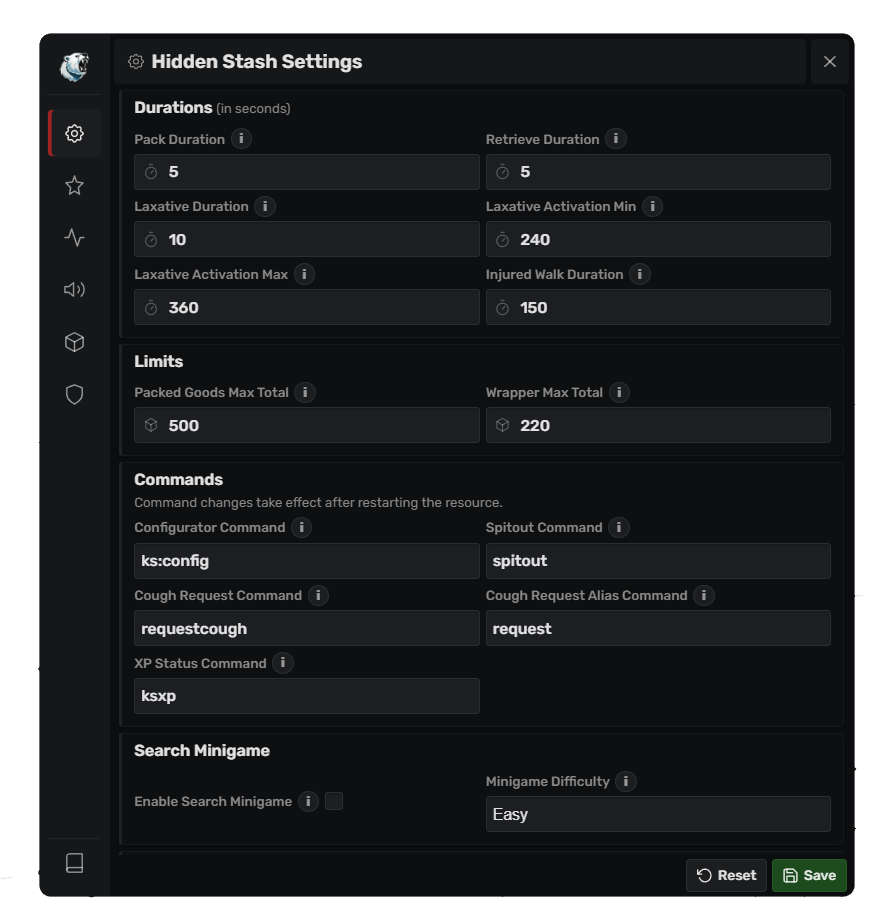Open the activity pulse sidebar tab
Image resolution: width=892 pixels, height=922 pixels.
(x=74, y=238)
